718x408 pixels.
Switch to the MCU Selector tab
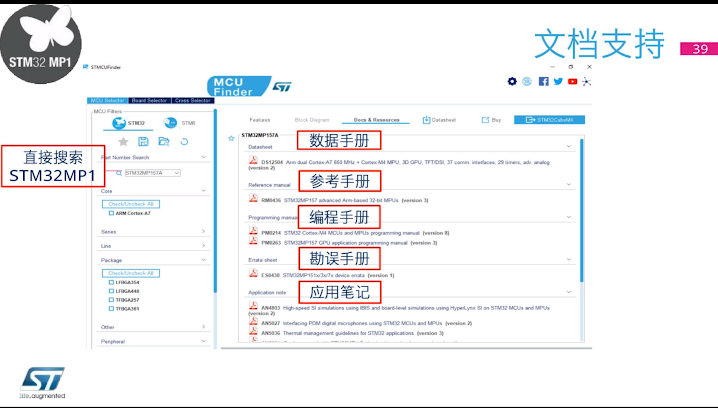(107, 100)
